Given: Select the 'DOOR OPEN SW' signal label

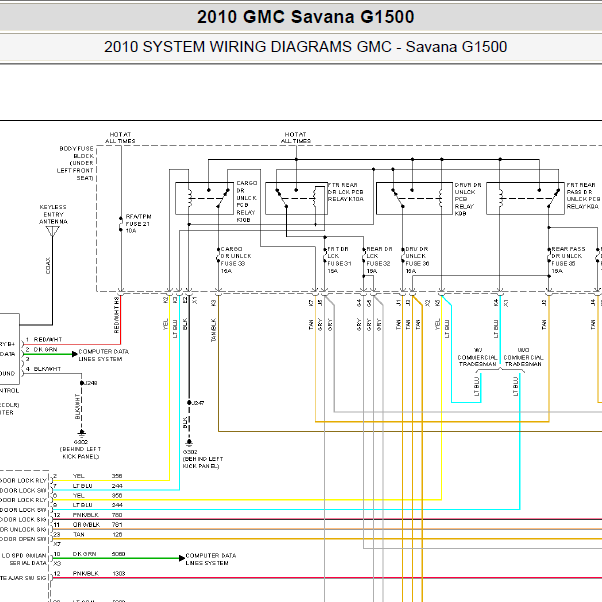Looking at the screenshot, I should 23,539.
